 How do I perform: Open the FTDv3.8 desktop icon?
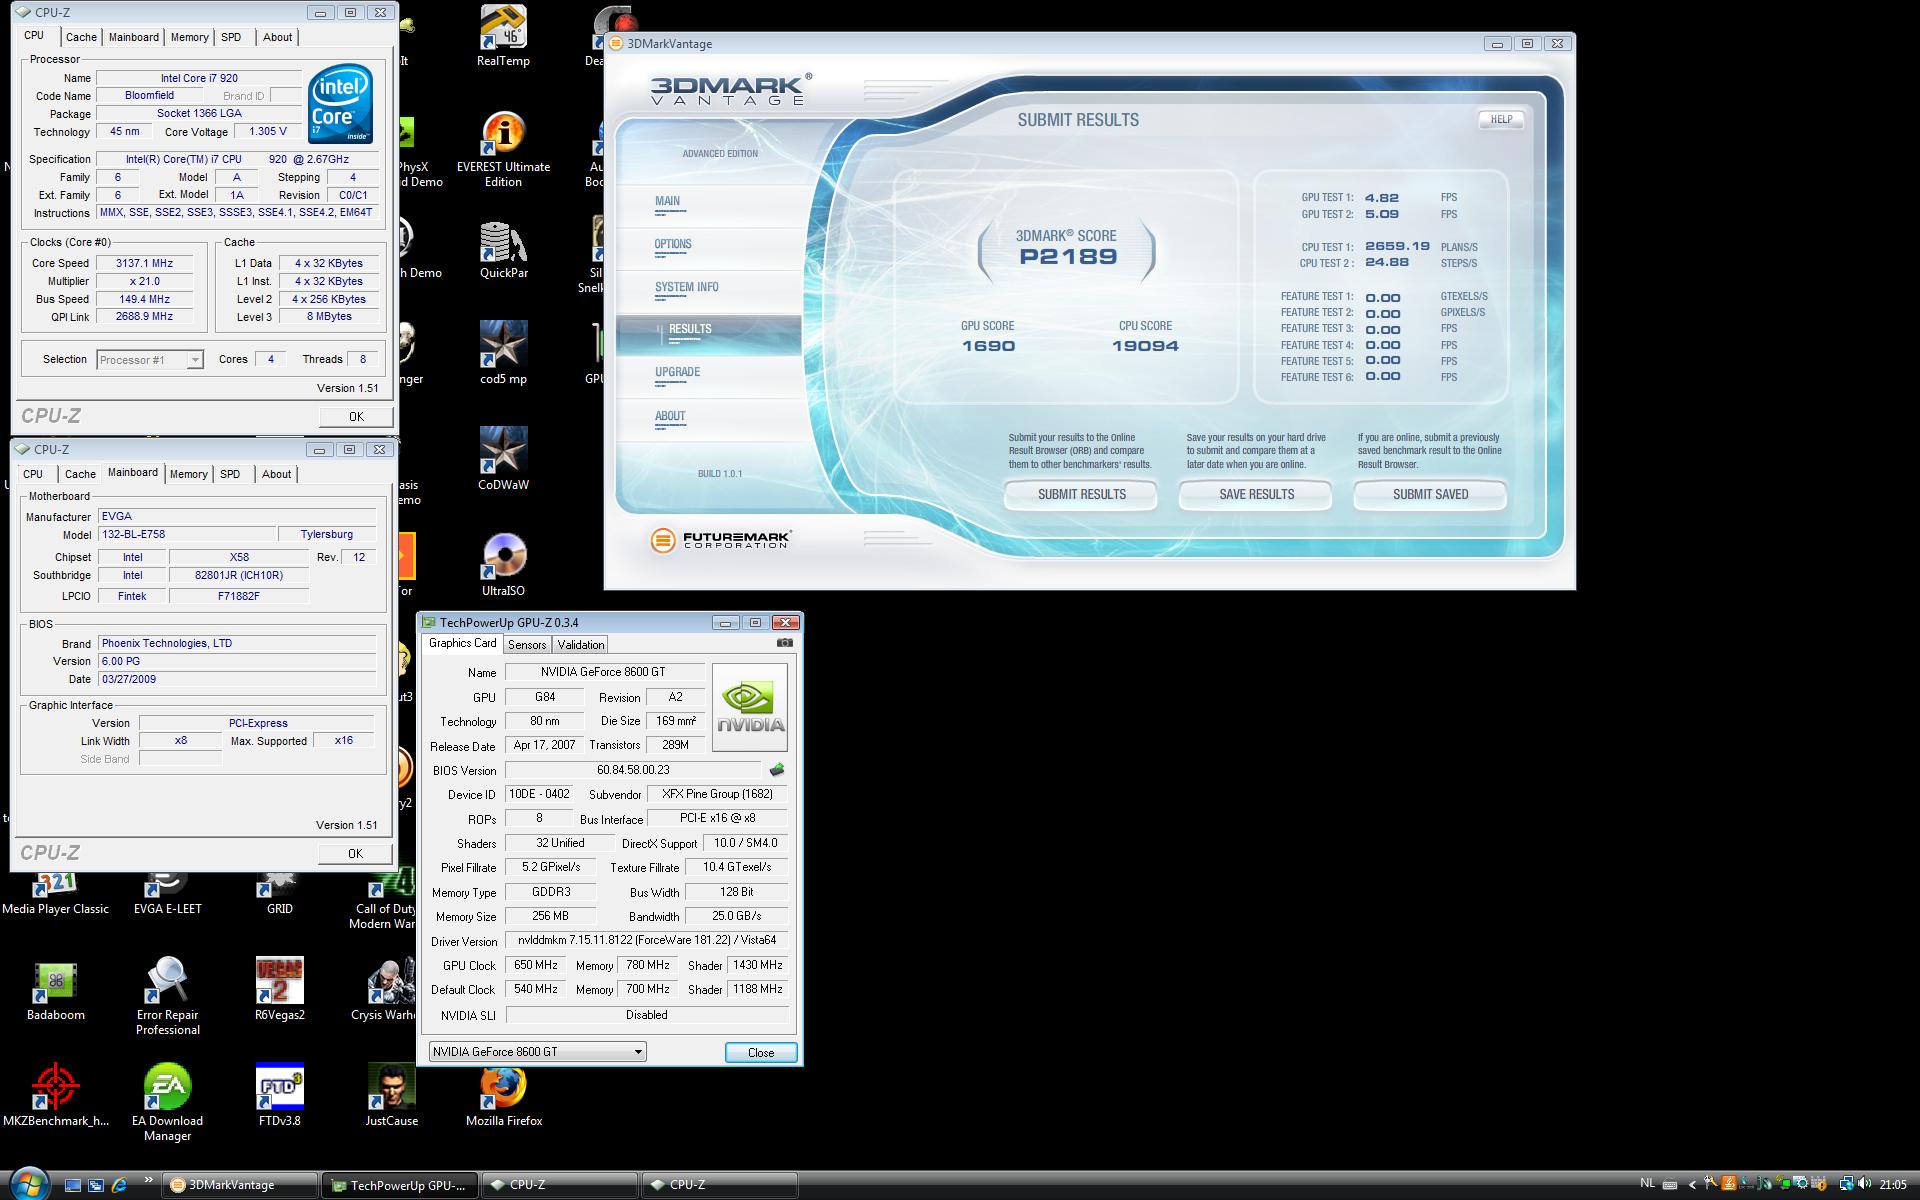(x=279, y=1096)
